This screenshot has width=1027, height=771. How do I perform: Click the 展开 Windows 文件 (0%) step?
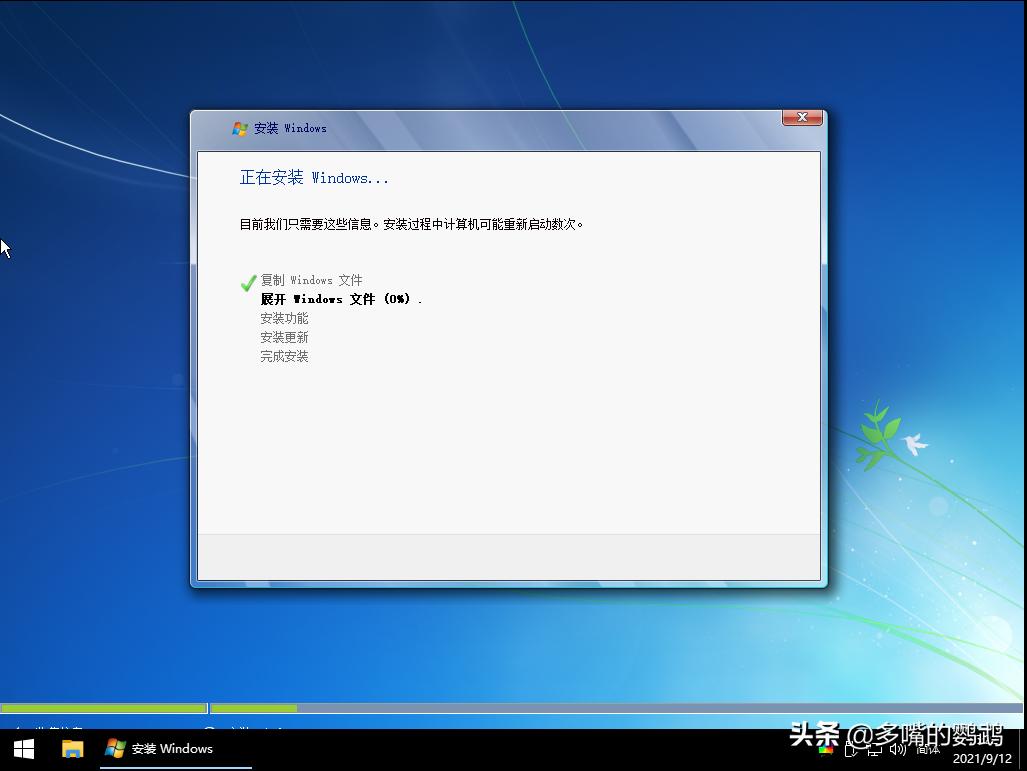[x=341, y=299]
